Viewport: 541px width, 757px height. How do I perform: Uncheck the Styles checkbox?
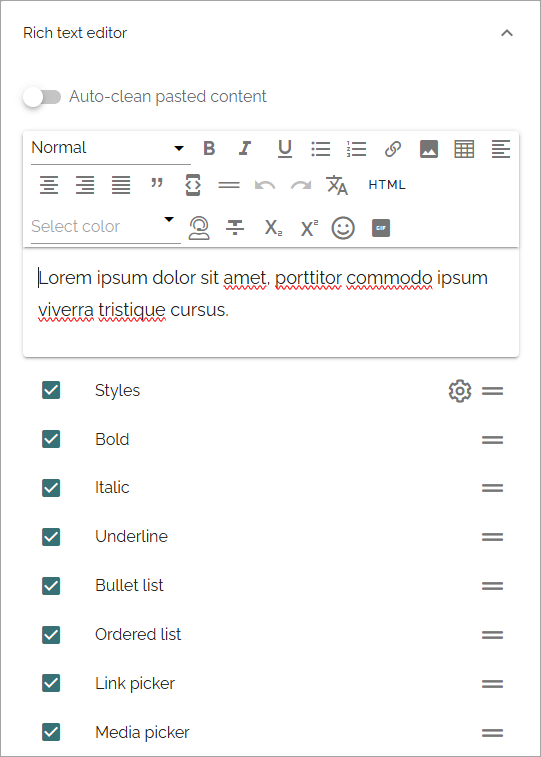point(51,390)
